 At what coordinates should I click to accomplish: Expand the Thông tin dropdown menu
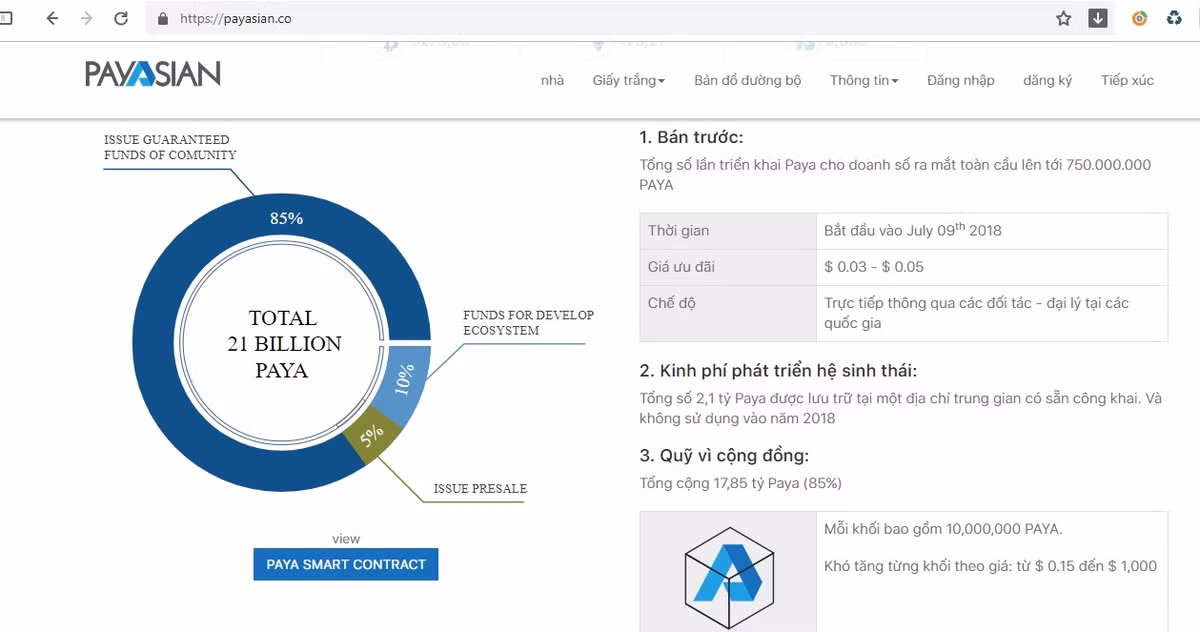[863, 80]
